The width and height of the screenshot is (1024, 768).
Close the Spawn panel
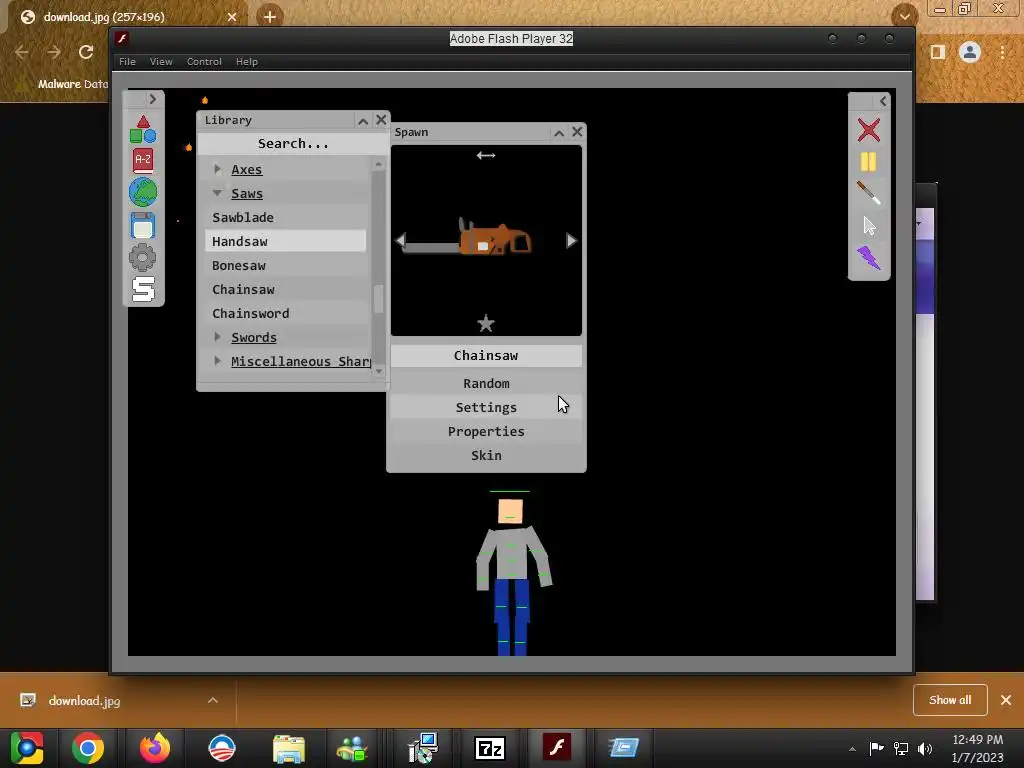coord(577,132)
